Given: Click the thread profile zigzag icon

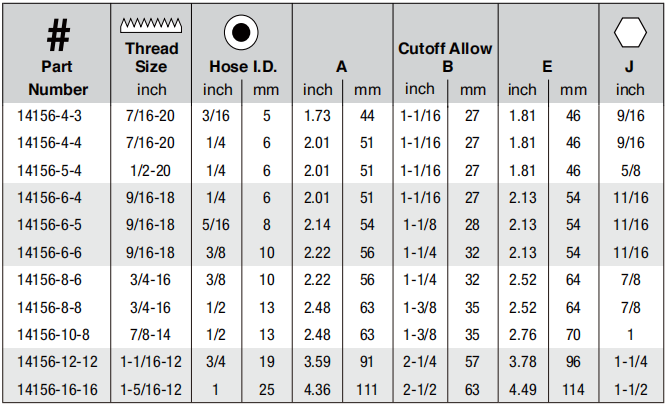Looking at the screenshot, I should pyautogui.click(x=151, y=26).
